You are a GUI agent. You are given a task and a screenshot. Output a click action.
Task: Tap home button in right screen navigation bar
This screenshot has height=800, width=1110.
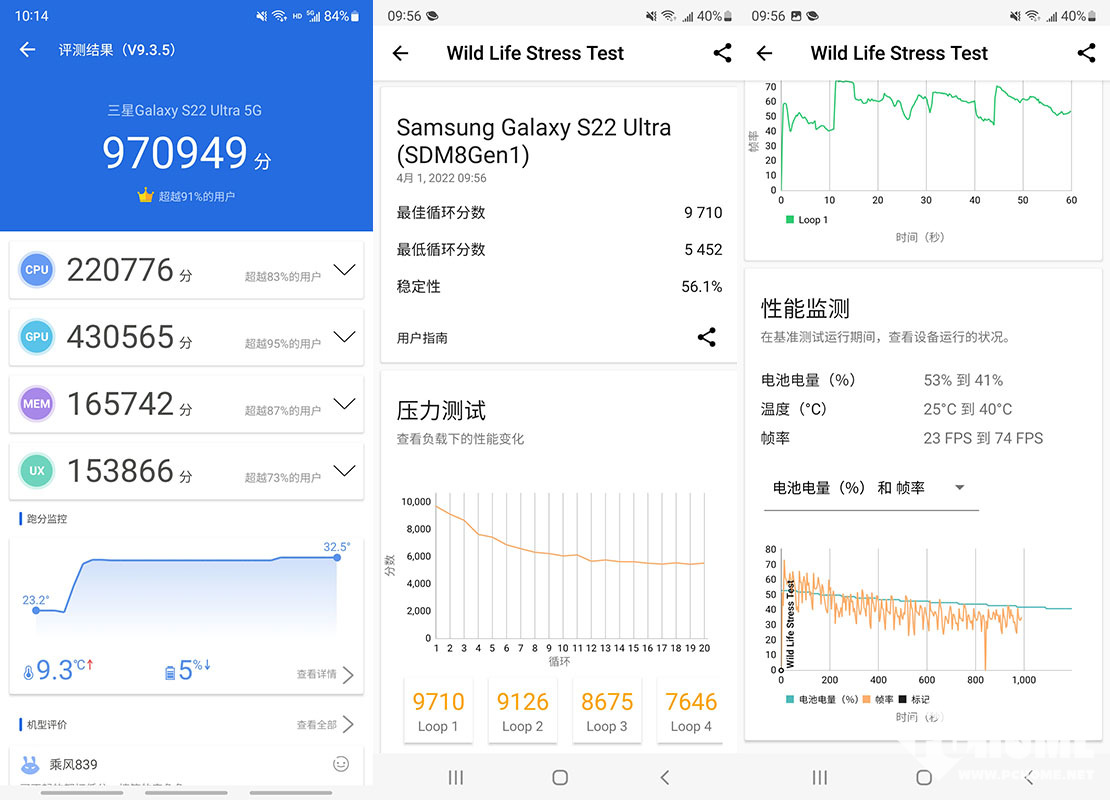click(x=924, y=777)
